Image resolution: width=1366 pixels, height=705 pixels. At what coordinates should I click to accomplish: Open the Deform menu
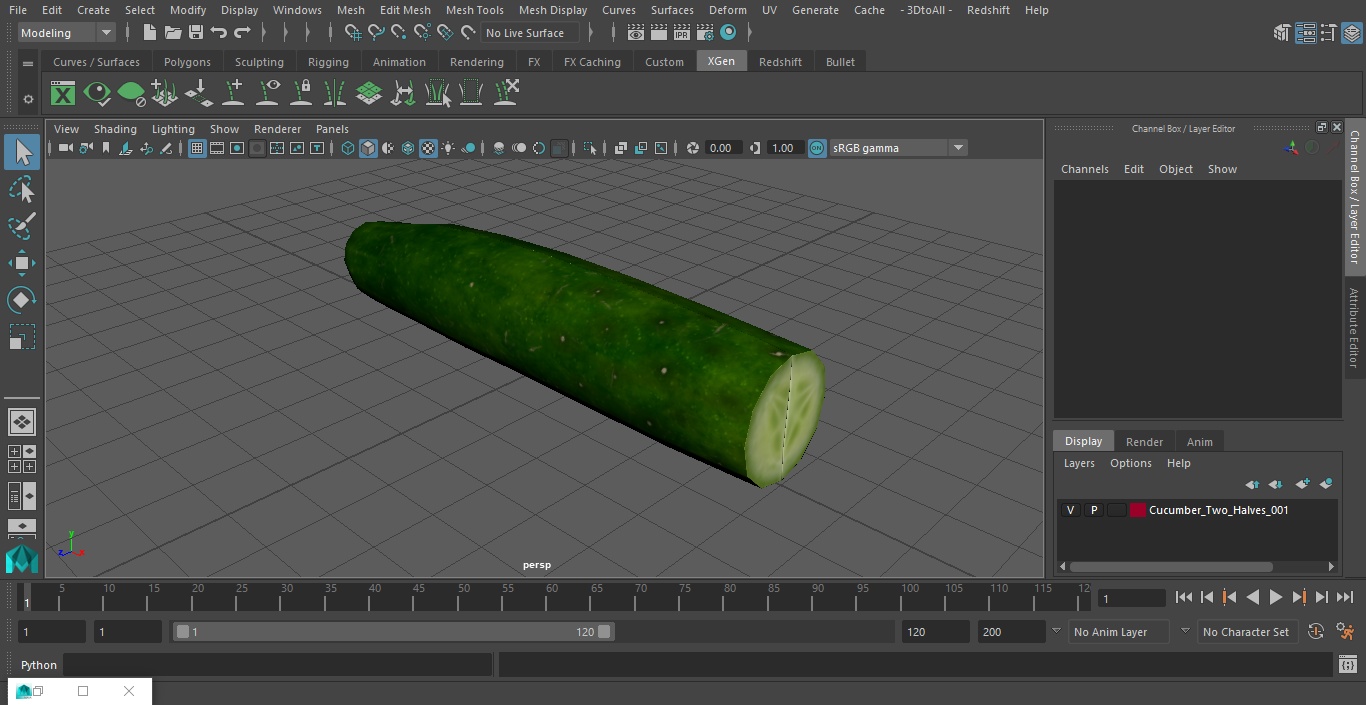point(727,10)
